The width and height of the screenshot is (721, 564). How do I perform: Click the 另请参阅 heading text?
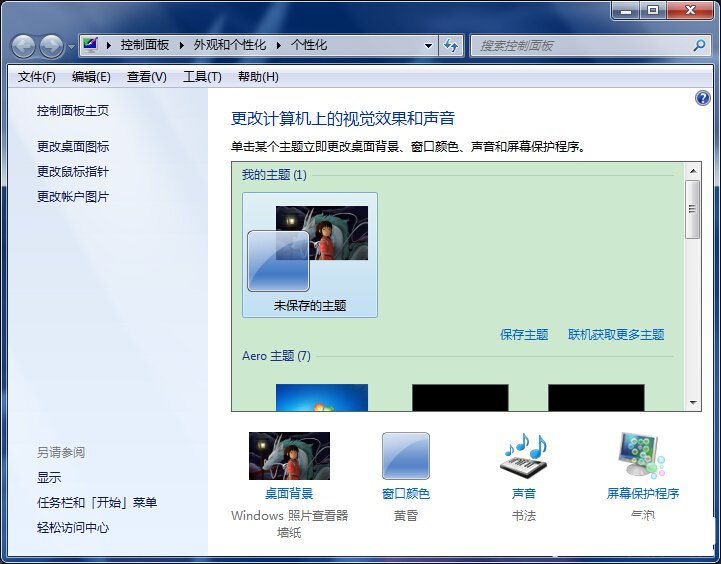coord(61,453)
